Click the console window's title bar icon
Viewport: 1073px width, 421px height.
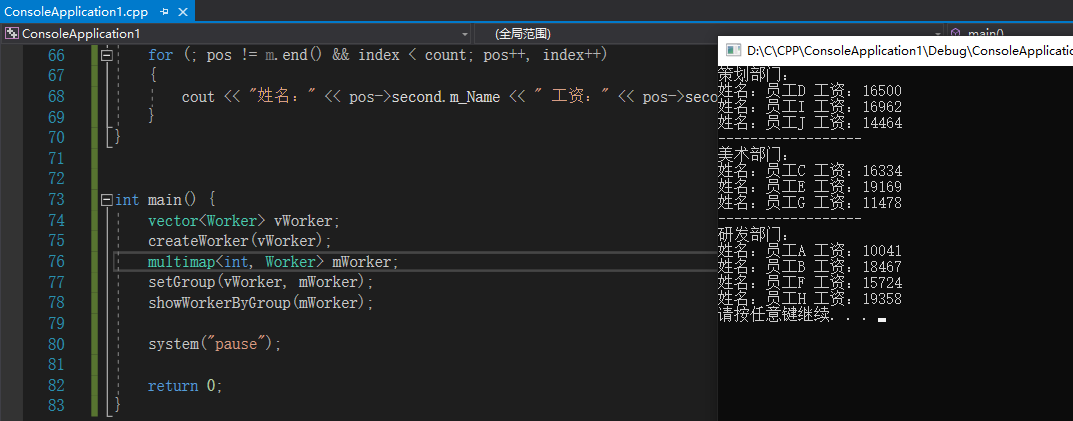pos(733,51)
